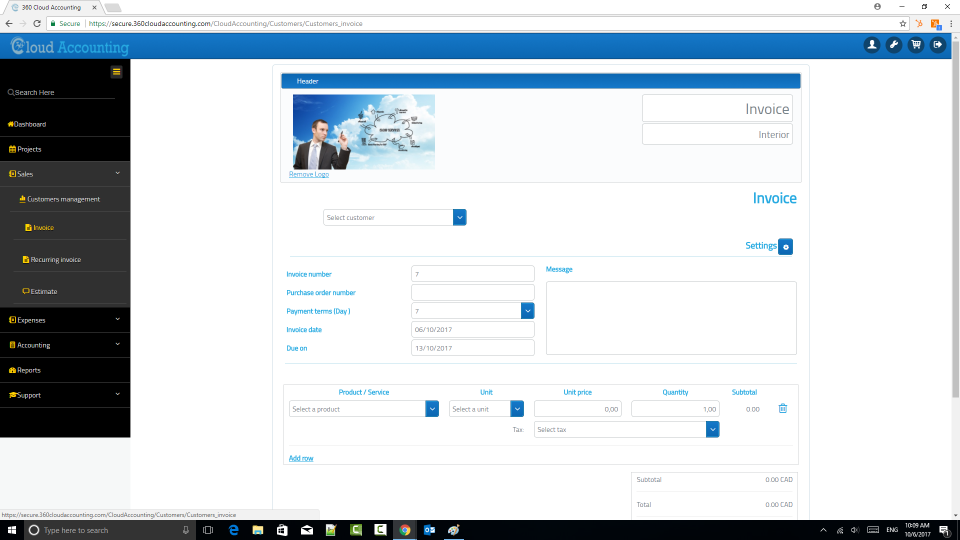Click the search magnifier icon in sidebar
The width and height of the screenshot is (960, 540).
pyautogui.click(x=11, y=92)
